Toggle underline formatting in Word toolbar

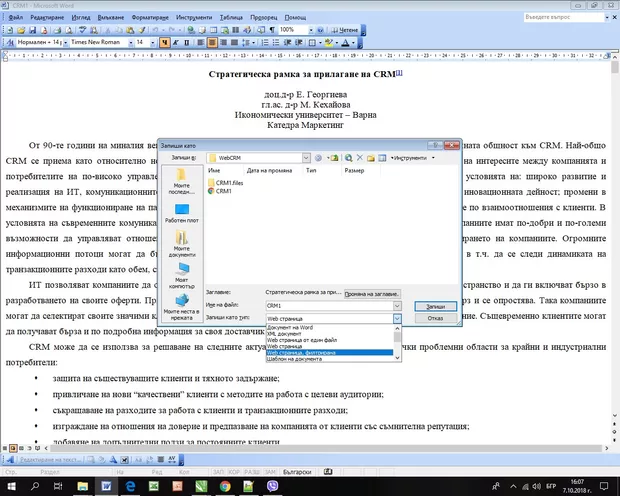[x=187, y=43]
